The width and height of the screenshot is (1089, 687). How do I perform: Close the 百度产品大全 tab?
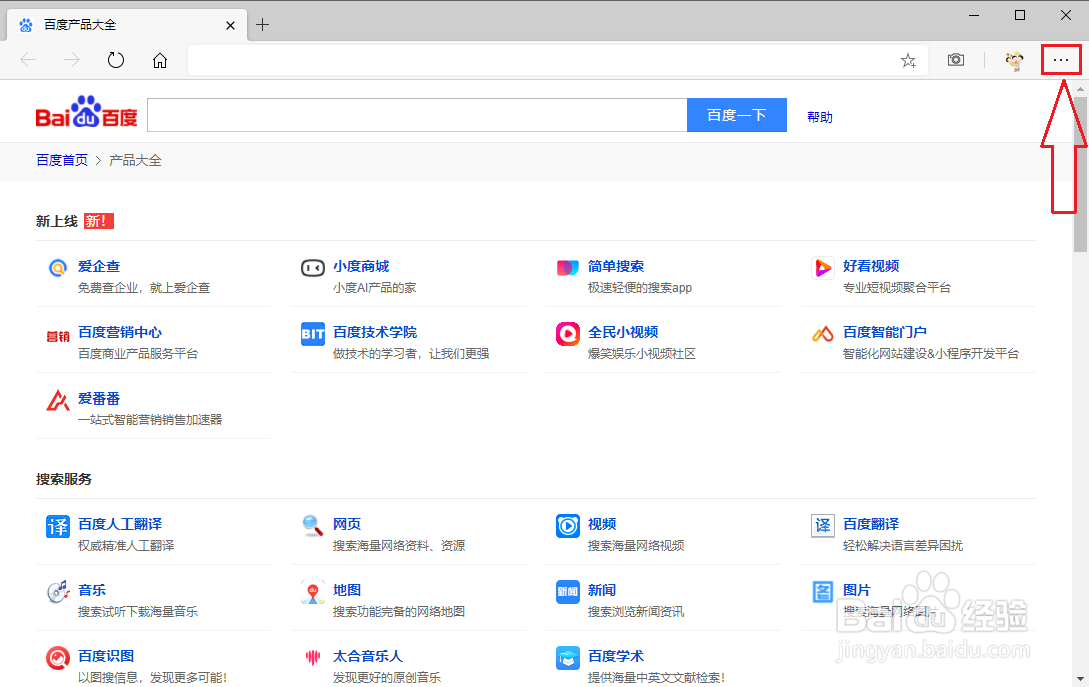pos(231,26)
